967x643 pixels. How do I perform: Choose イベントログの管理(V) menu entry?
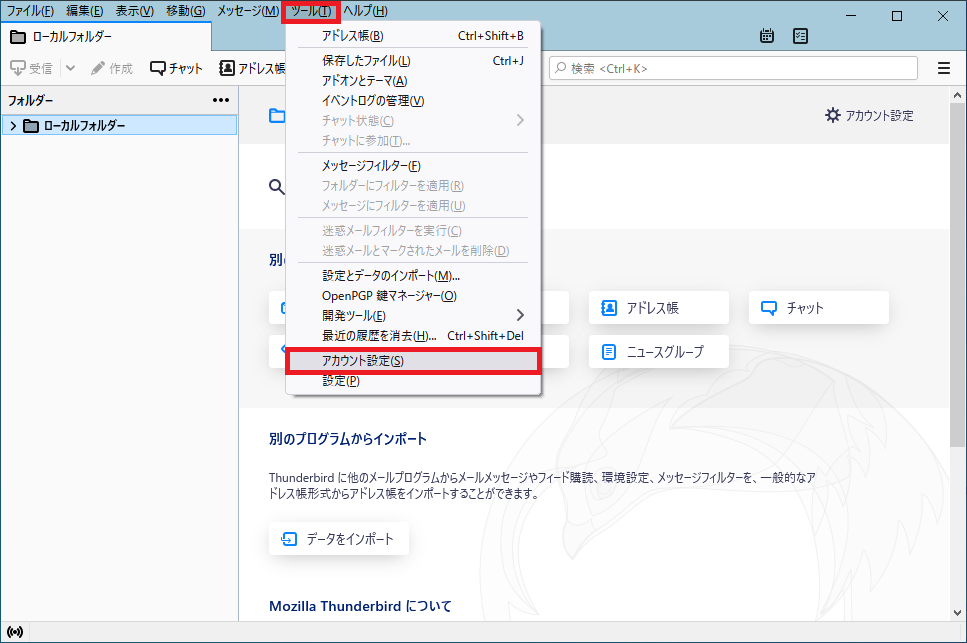(413, 100)
